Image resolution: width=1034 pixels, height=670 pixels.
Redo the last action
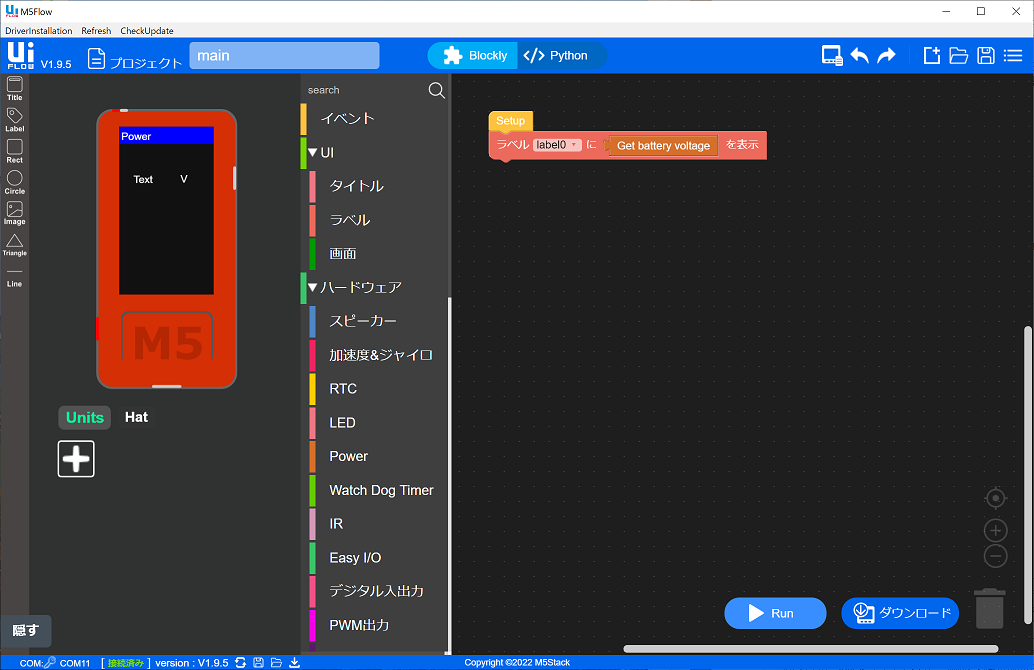[x=886, y=56]
